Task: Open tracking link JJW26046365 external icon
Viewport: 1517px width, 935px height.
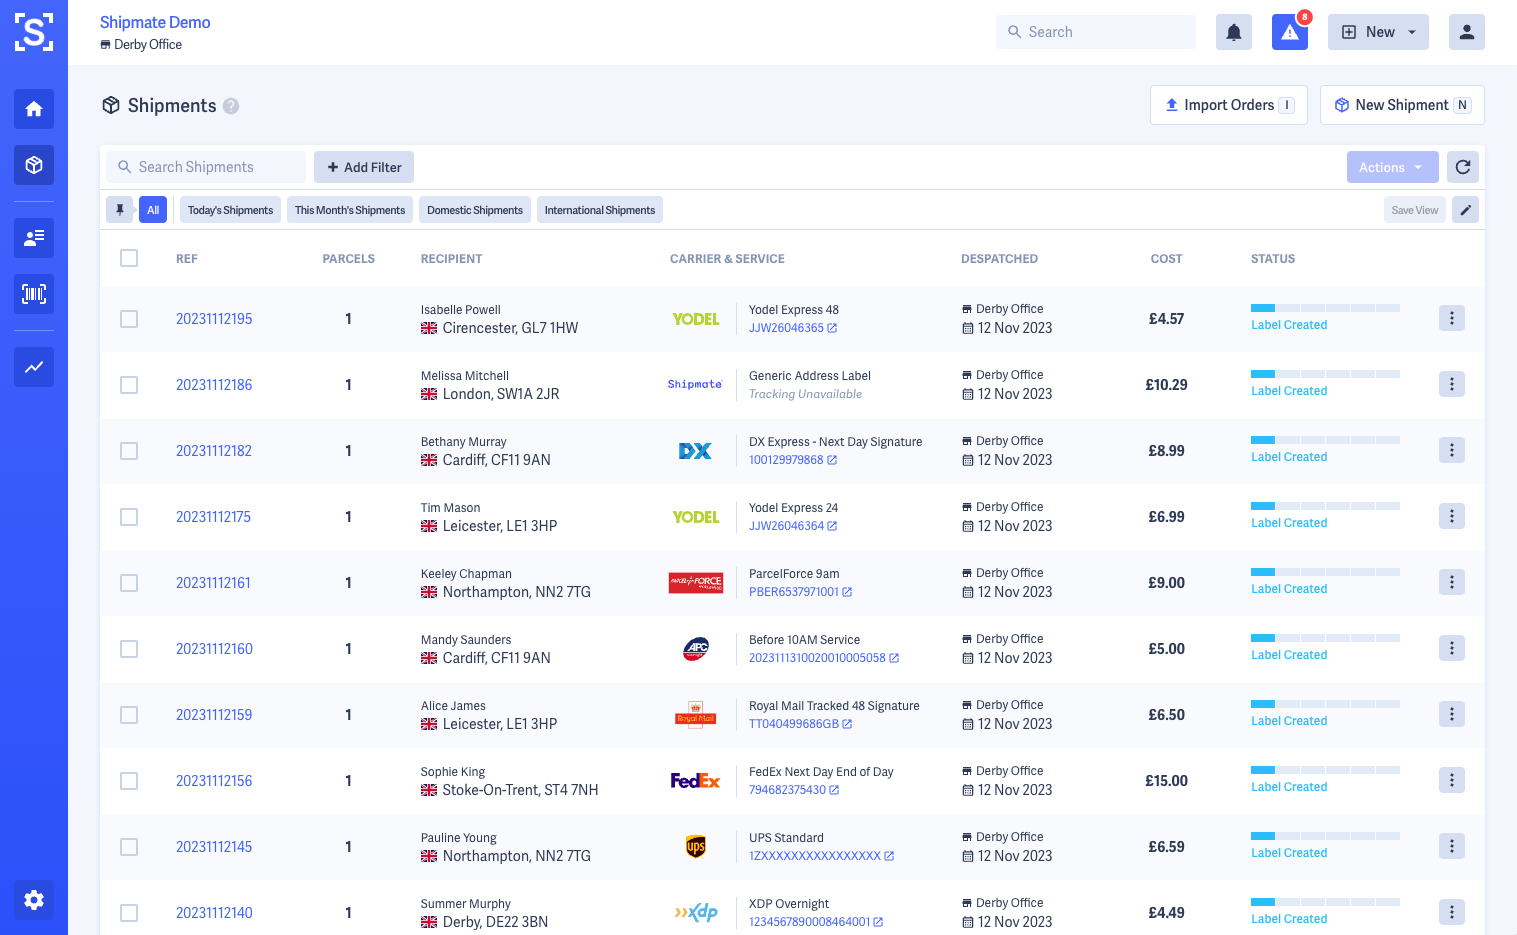Action: 832,328
